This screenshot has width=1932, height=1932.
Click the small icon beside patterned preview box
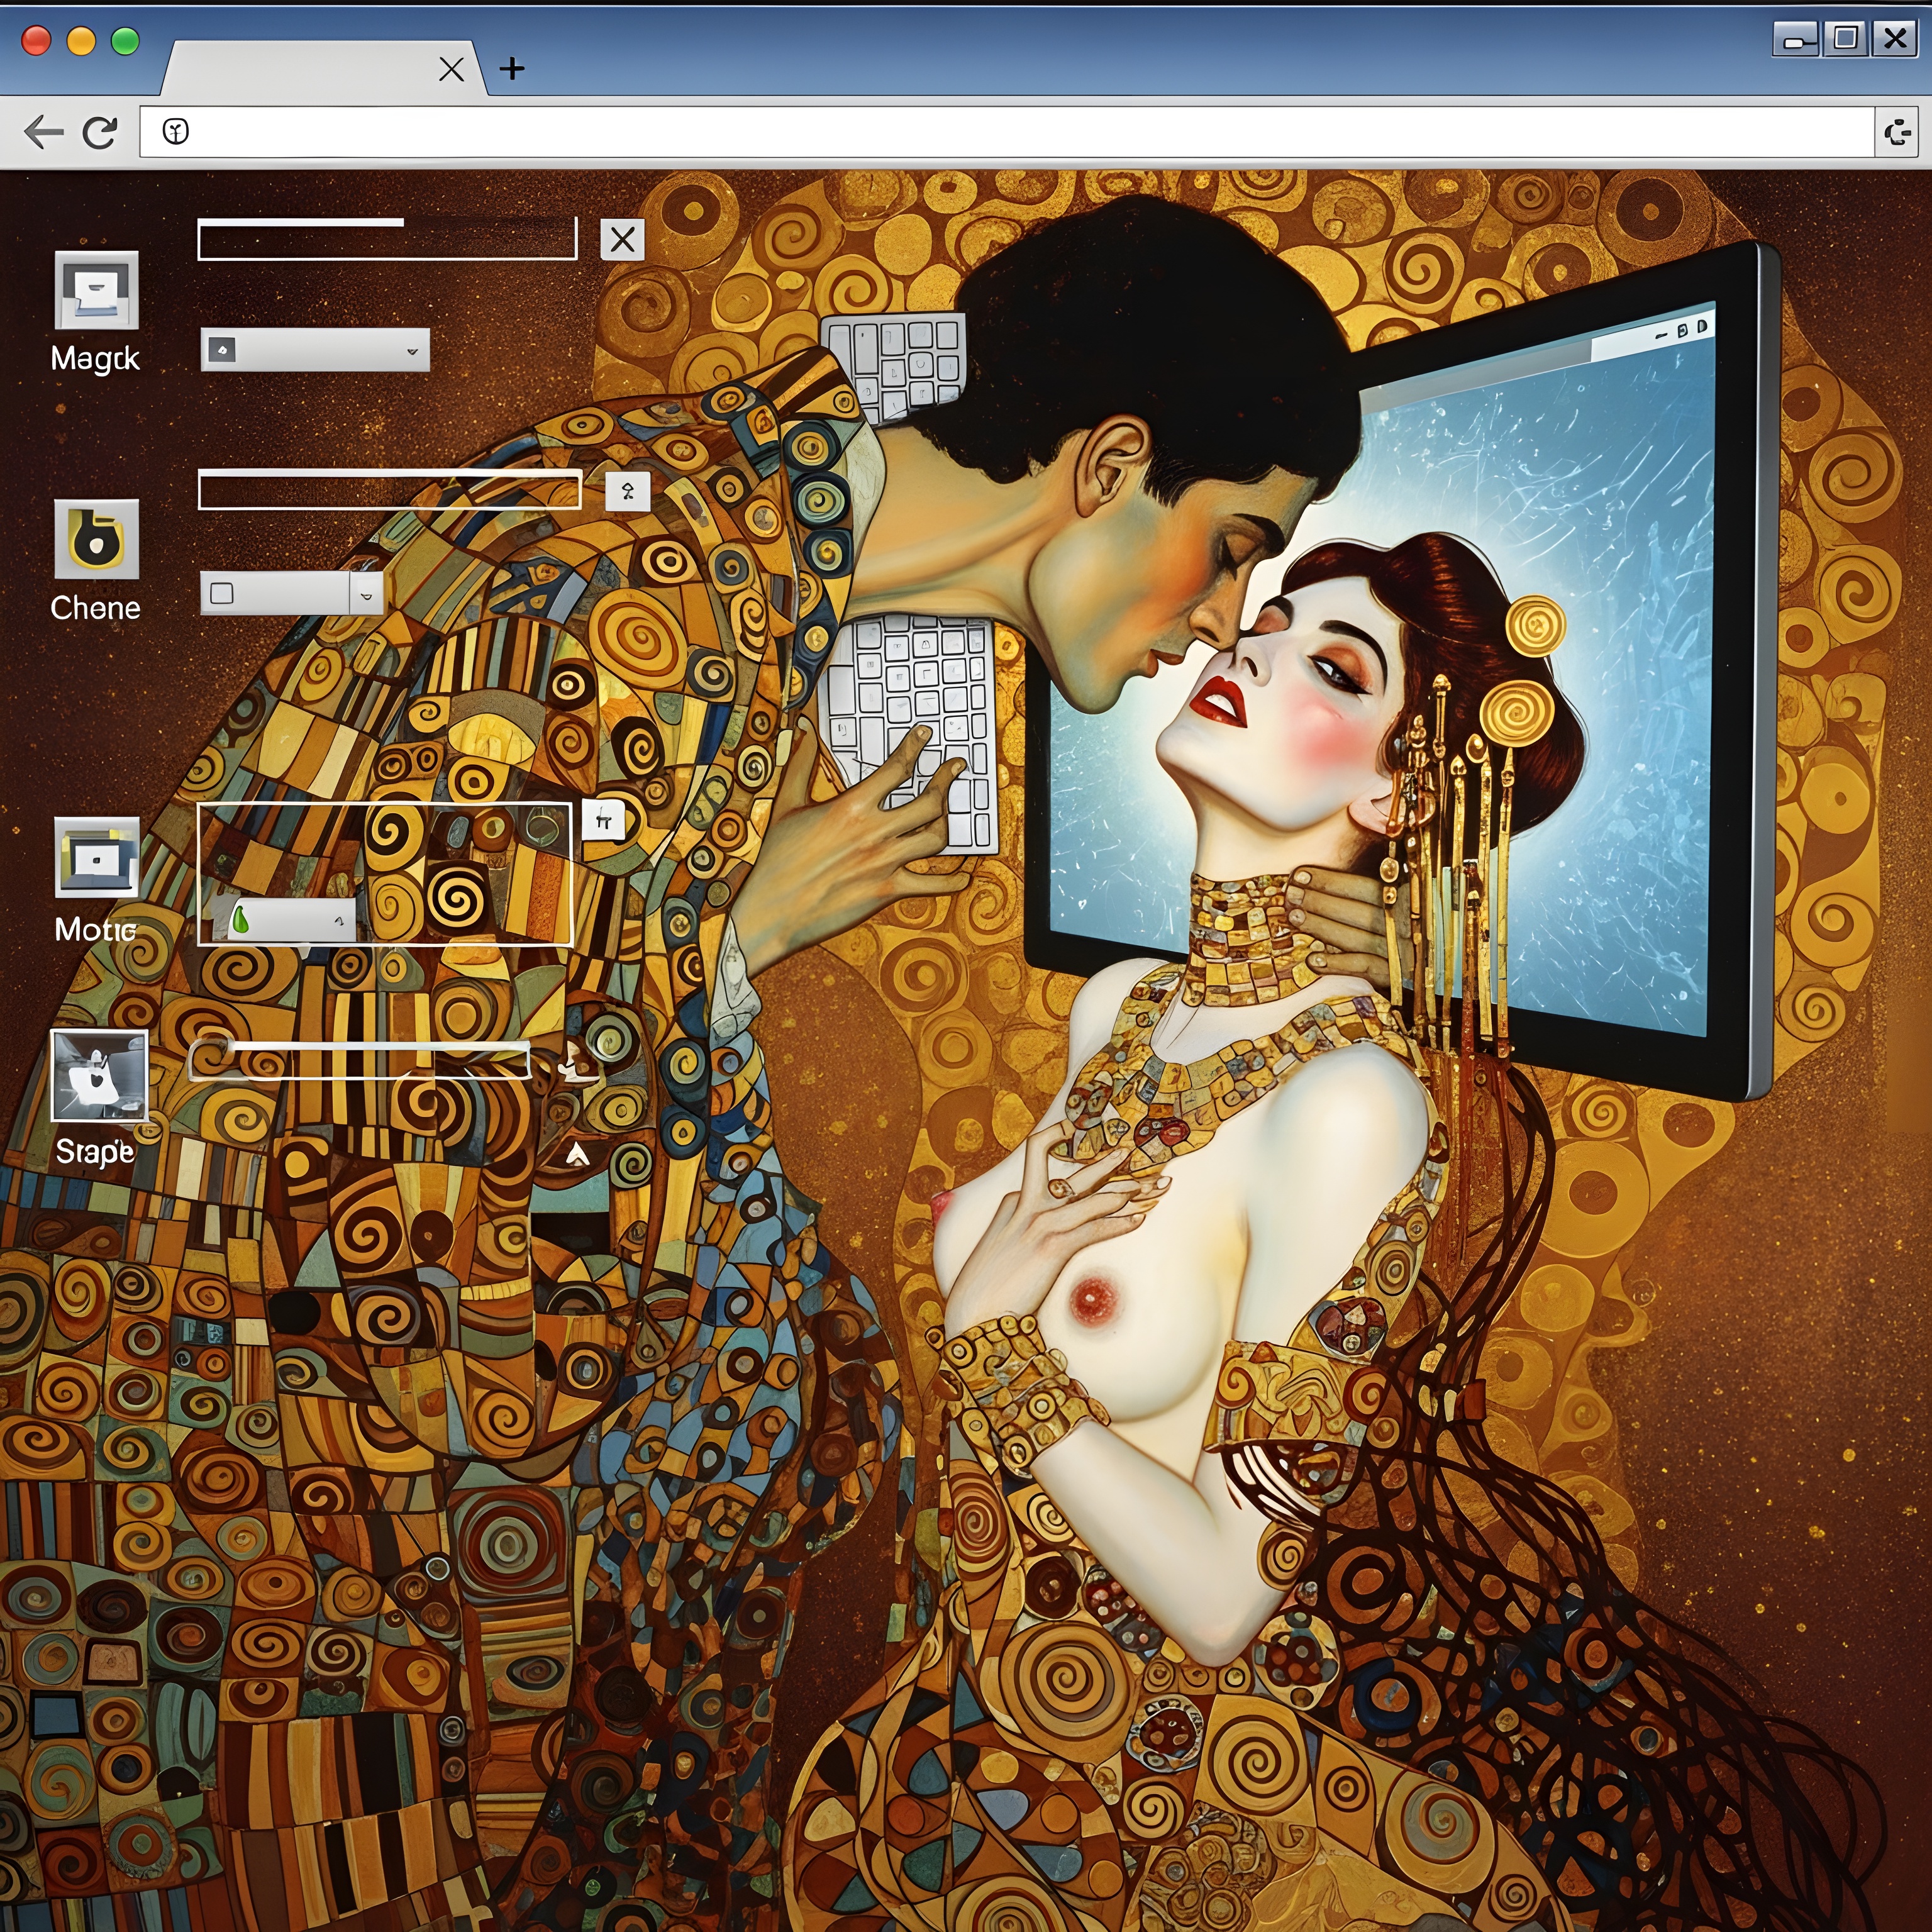(x=603, y=821)
